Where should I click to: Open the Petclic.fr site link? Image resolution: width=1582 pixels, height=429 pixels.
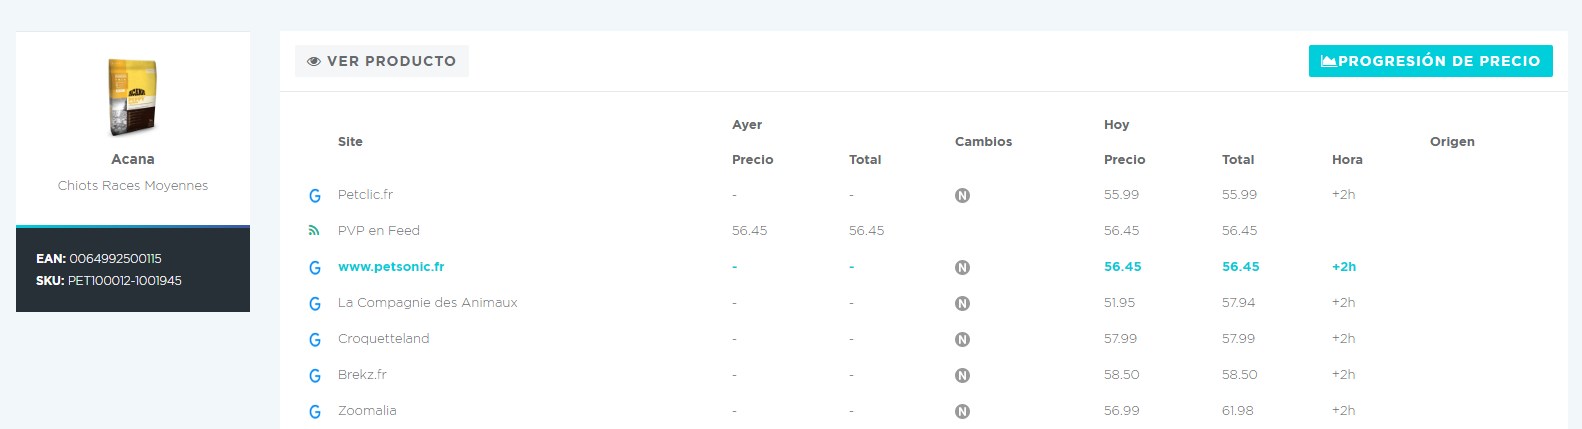pos(365,195)
